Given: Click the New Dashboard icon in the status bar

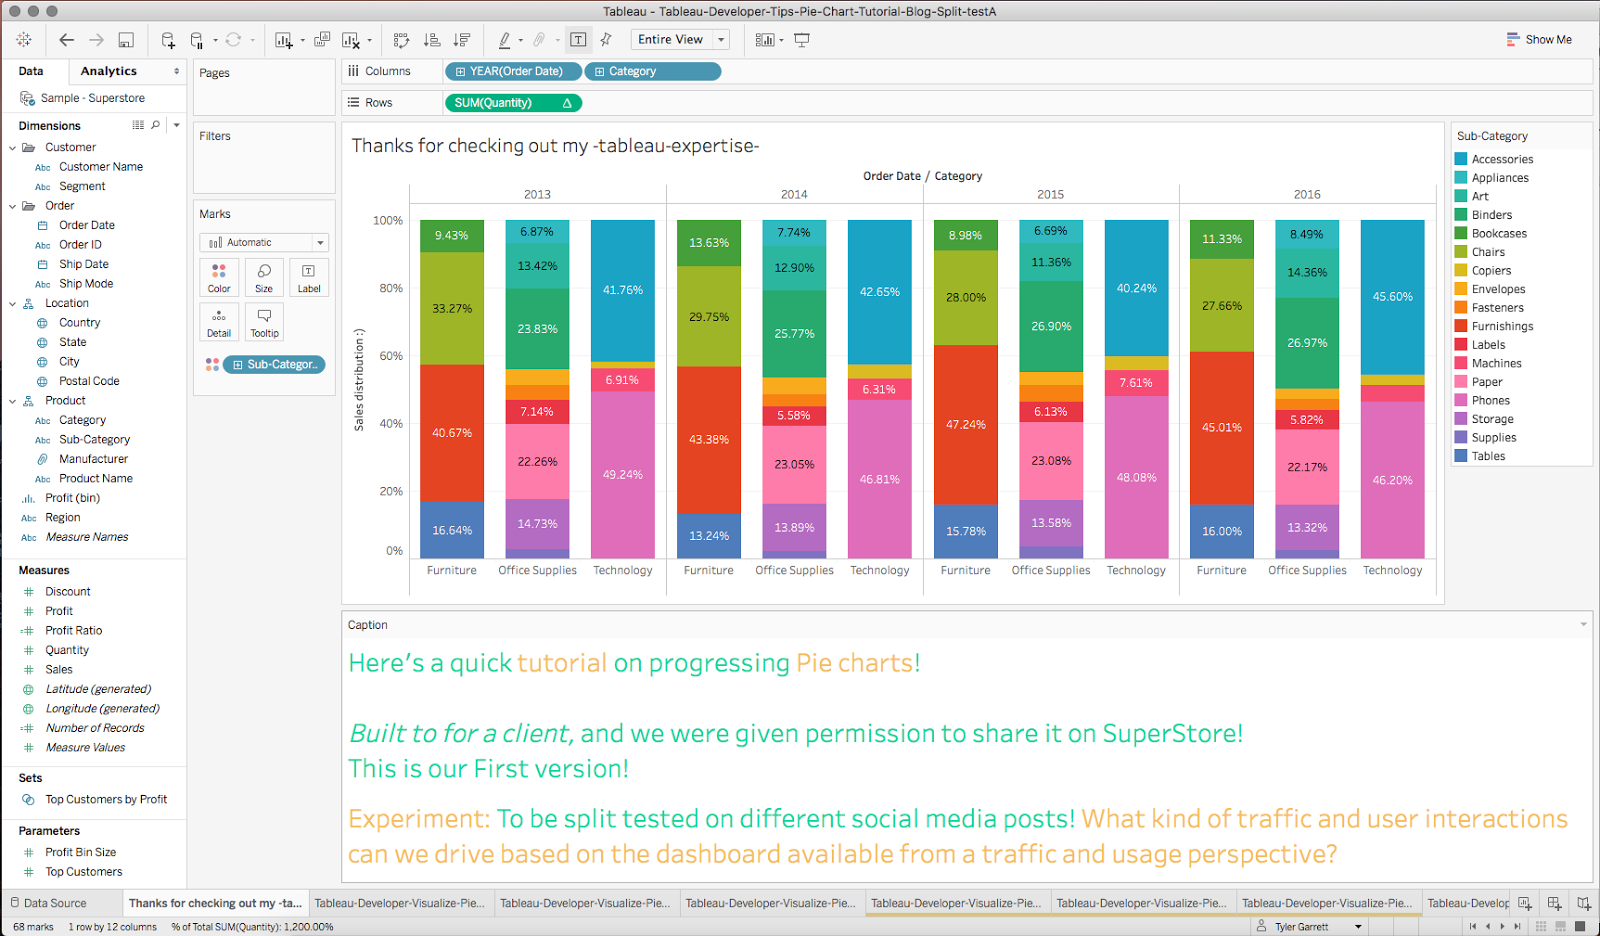Looking at the screenshot, I should tap(1553, 904).
